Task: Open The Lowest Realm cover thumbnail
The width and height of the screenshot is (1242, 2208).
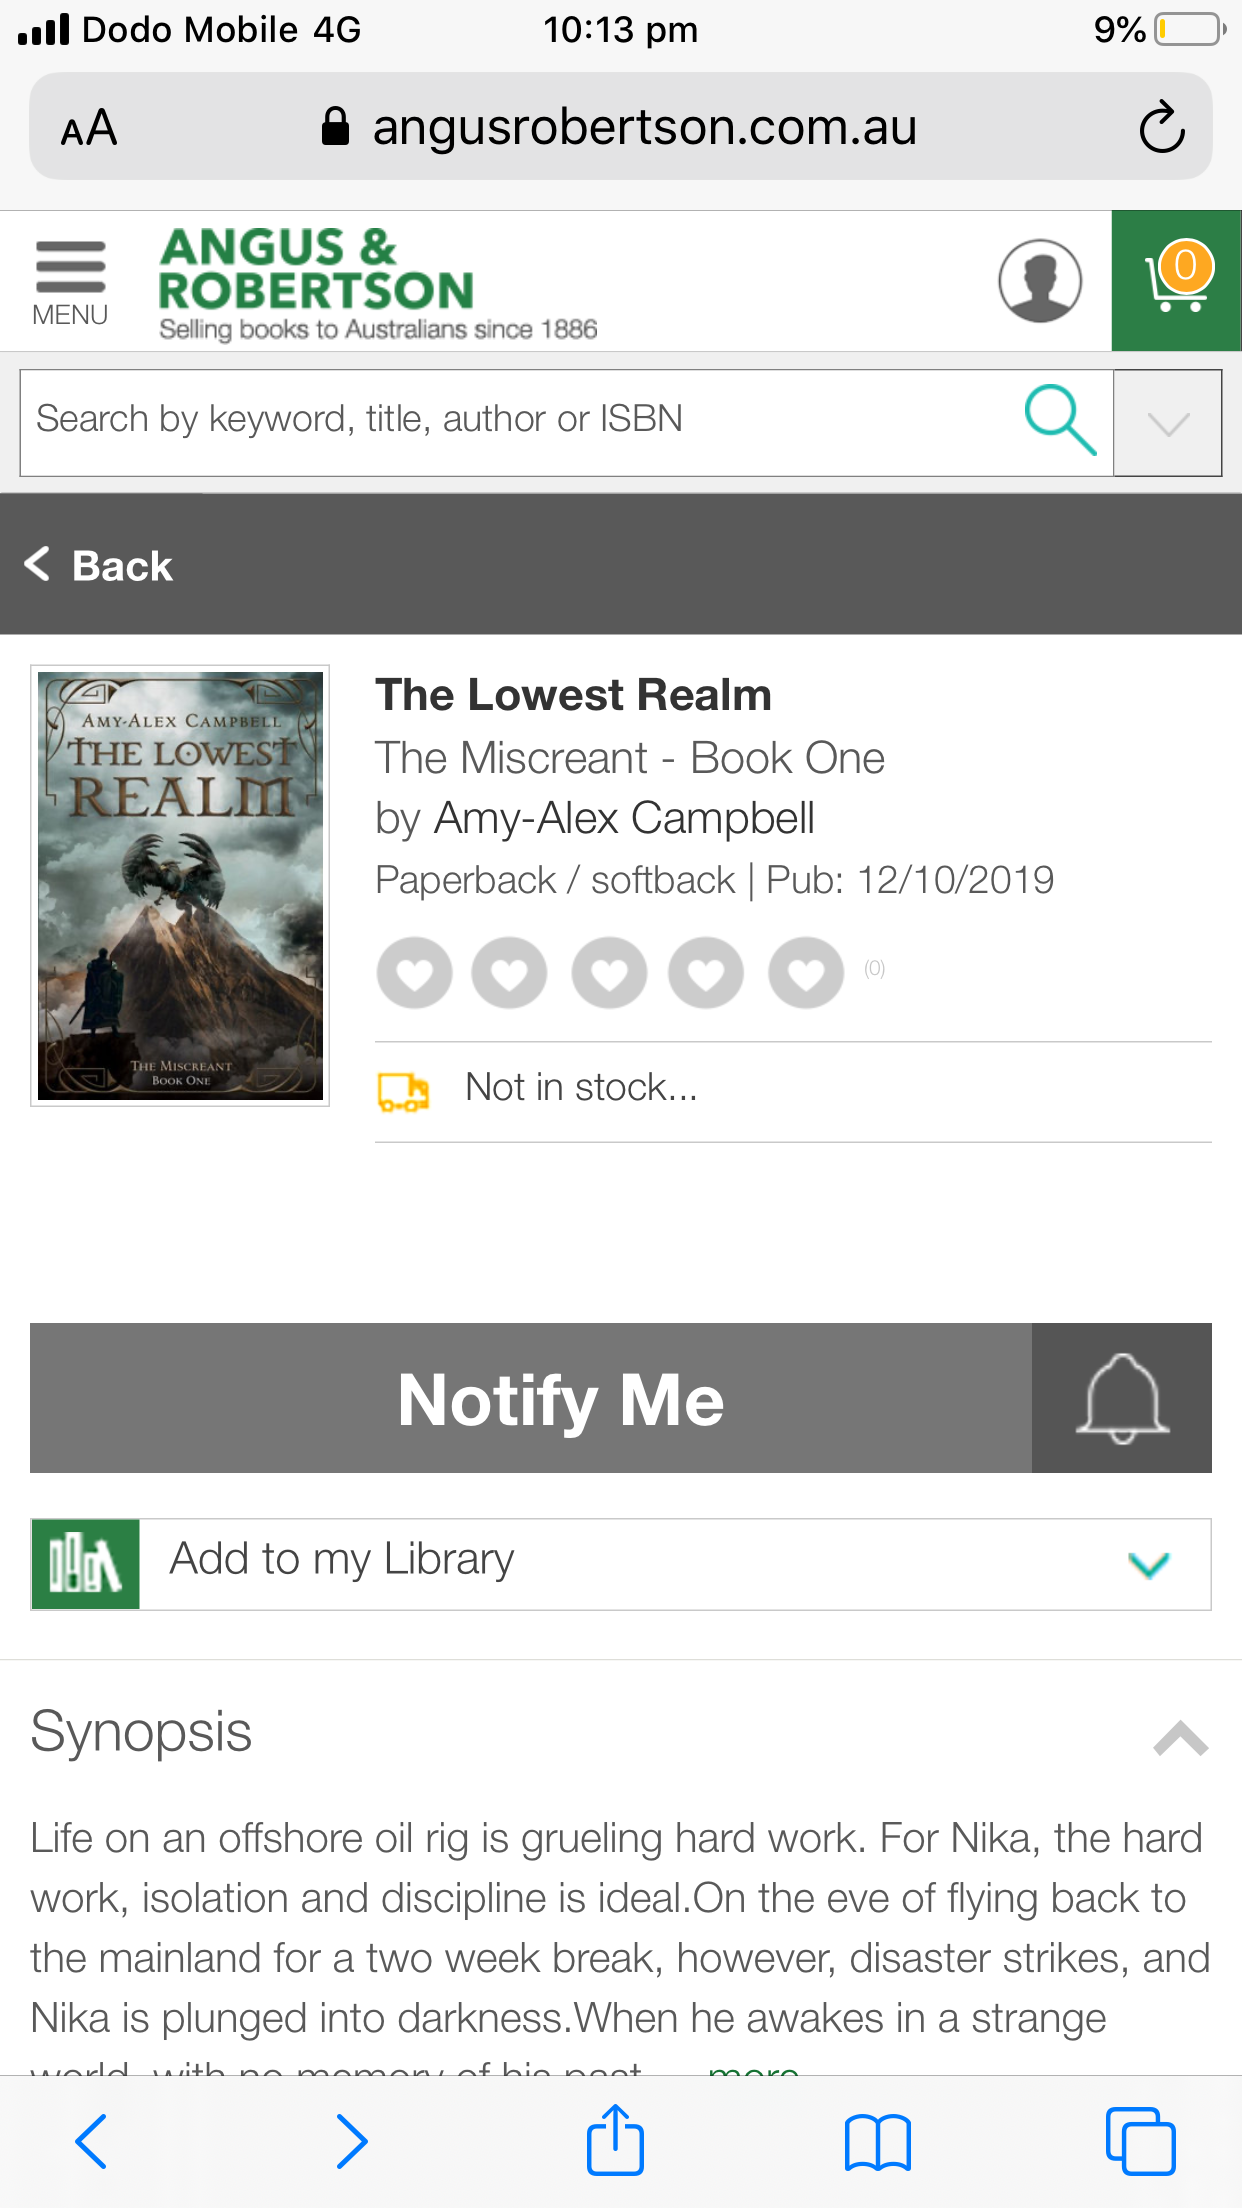Action: 180,886
